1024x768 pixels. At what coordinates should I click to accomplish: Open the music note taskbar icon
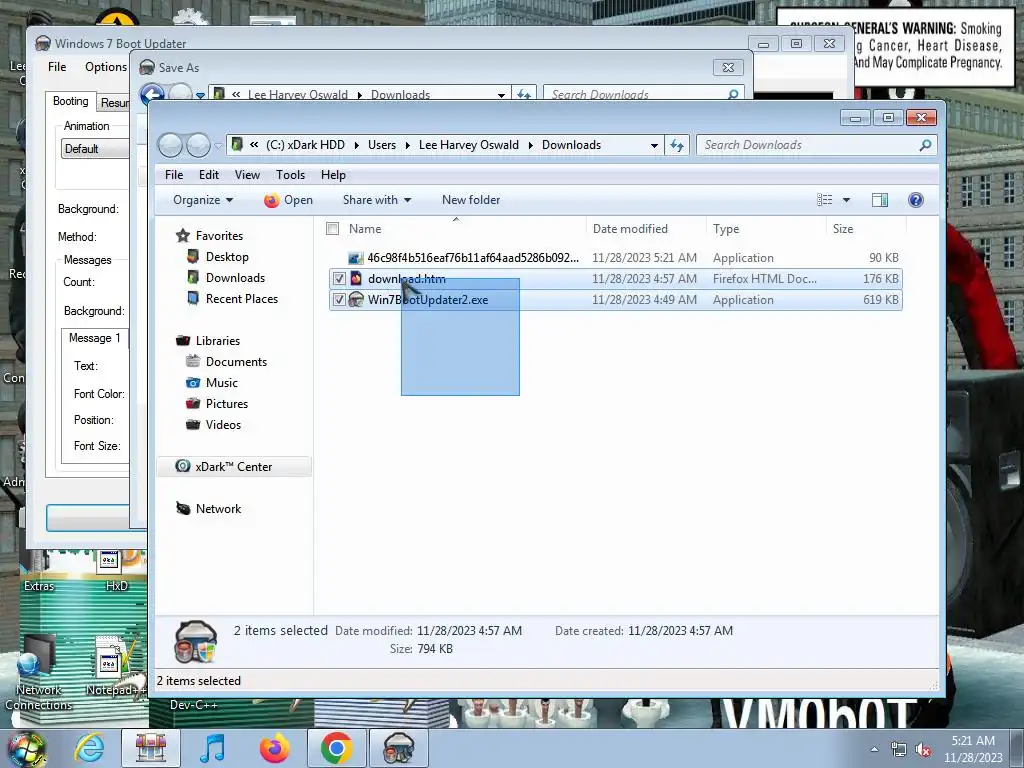click(x=212, y=748)
